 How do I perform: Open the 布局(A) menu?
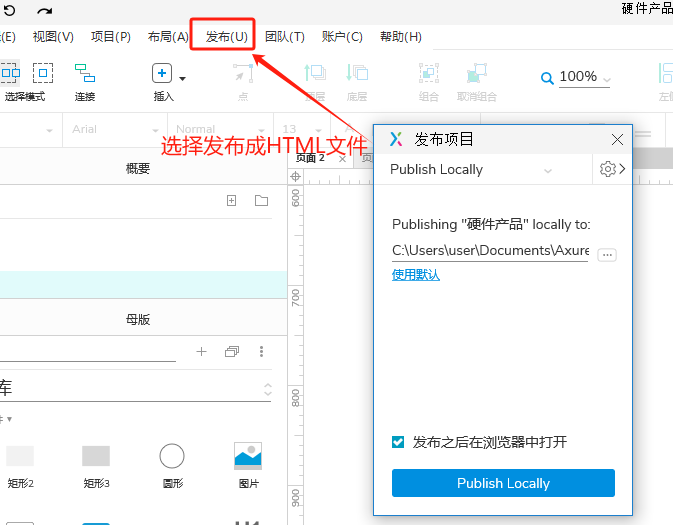click(x=168, y=37)
